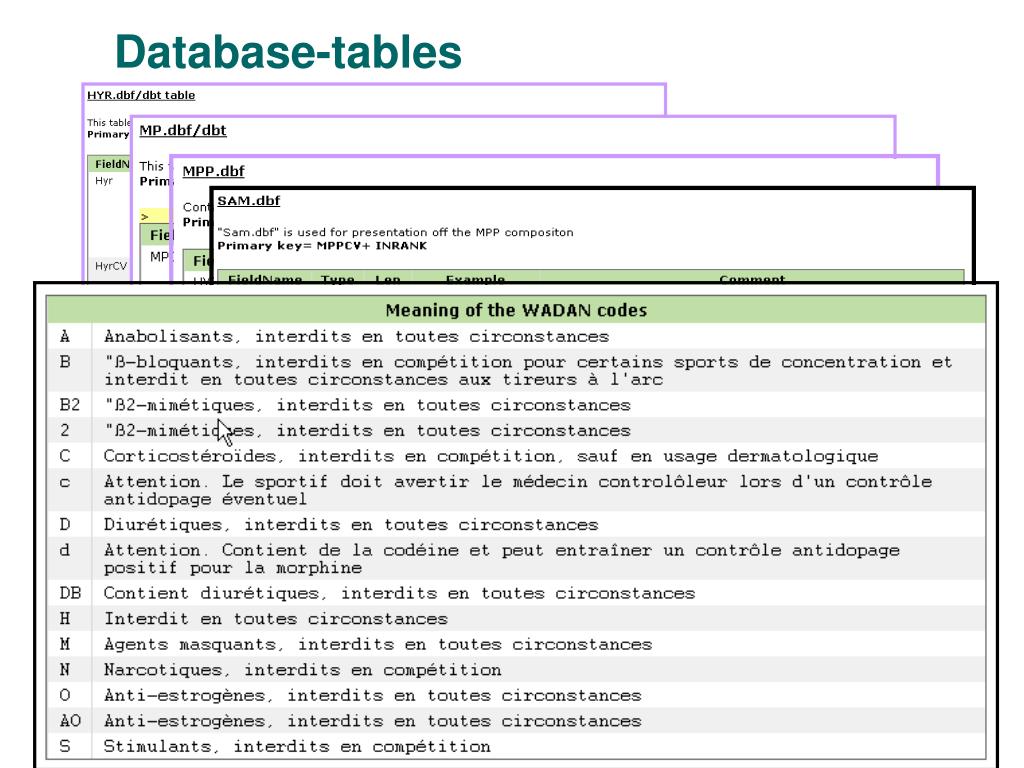1024x768 pixels.
Task: Click the Anabolisants row description
Action: tap(356, 336)
